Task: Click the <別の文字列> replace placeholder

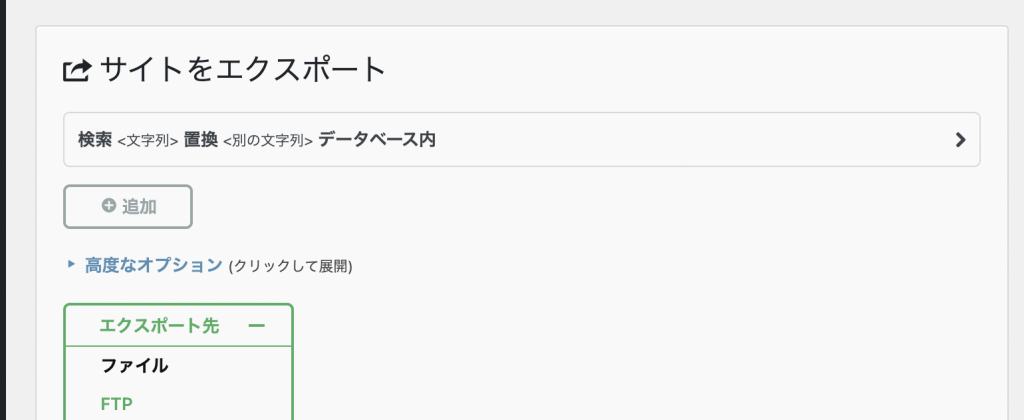Action: [x=268, y=140]
